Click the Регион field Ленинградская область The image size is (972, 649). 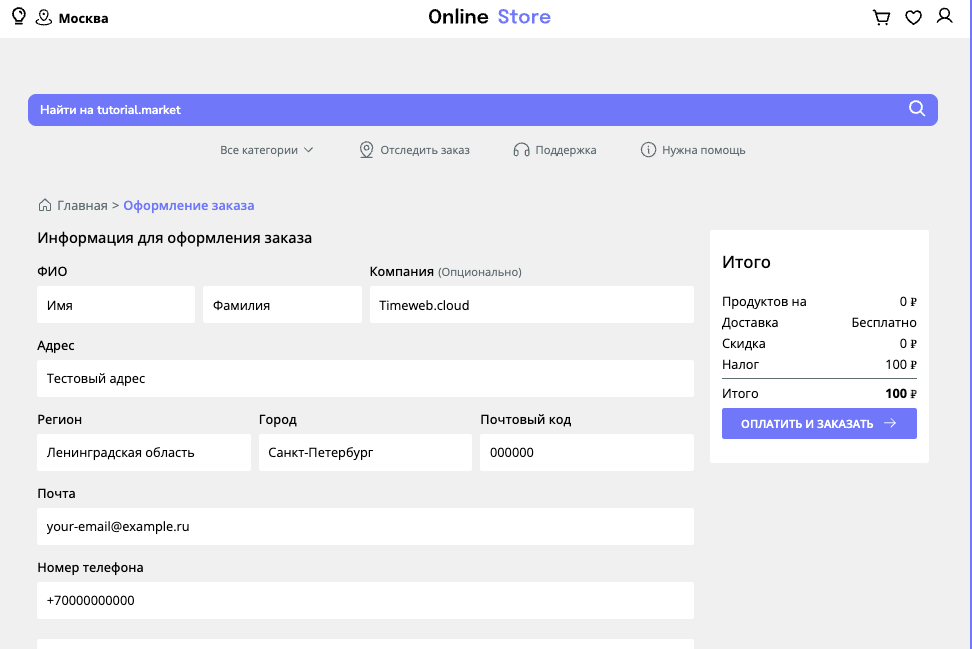[144, 452]
